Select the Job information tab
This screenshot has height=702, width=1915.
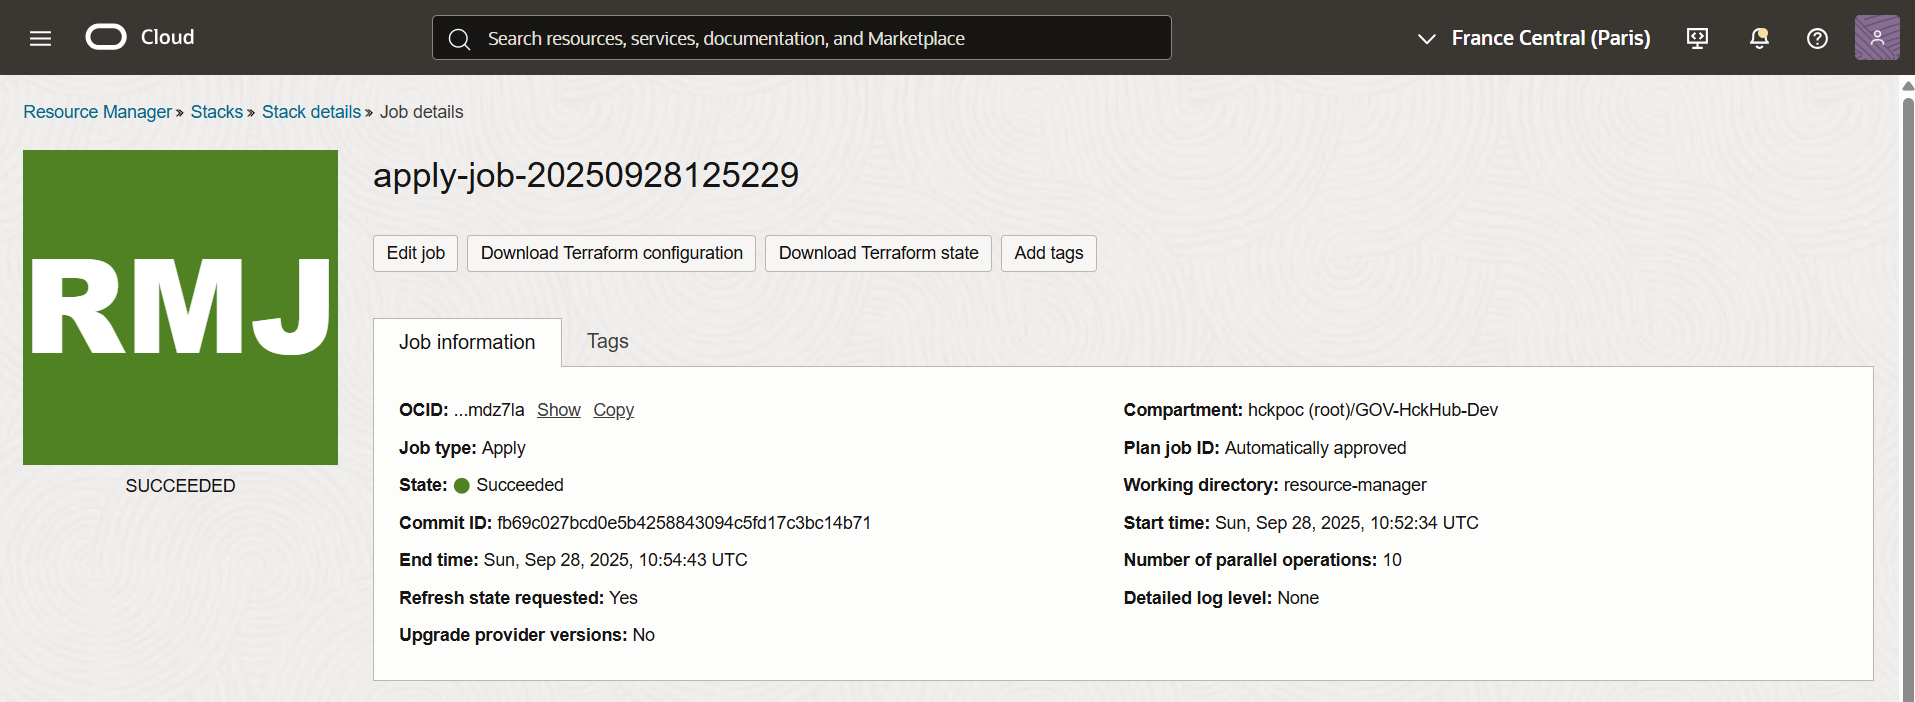[467, 343]
